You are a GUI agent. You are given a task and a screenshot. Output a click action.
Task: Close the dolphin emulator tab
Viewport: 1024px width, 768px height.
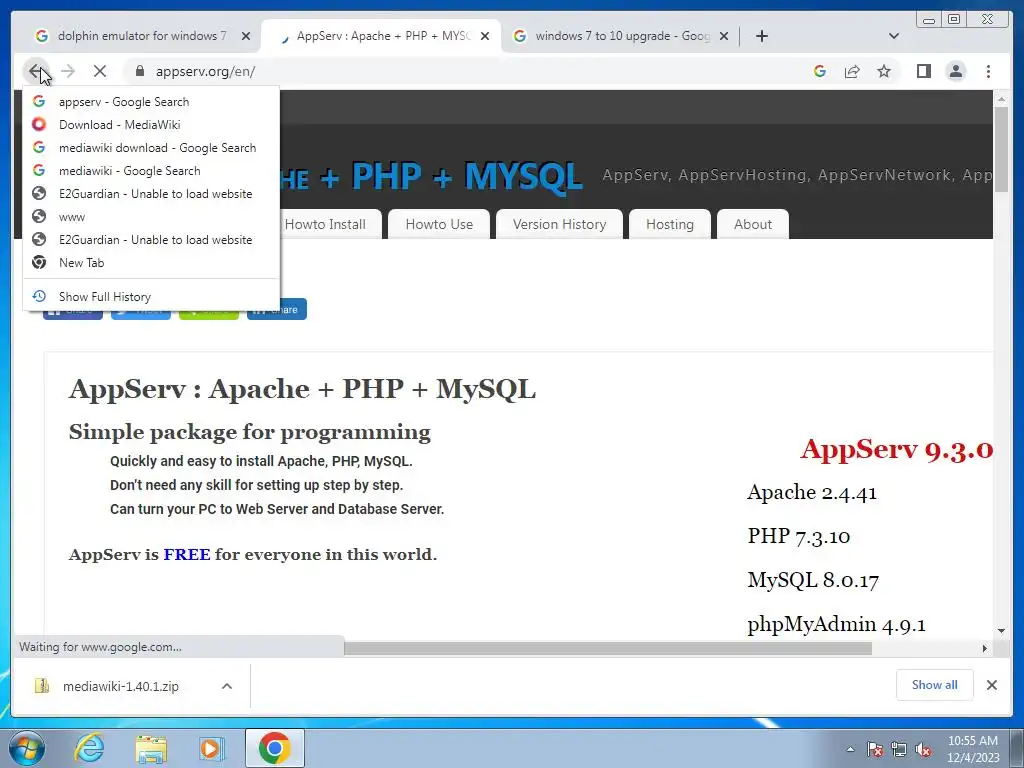246,36
